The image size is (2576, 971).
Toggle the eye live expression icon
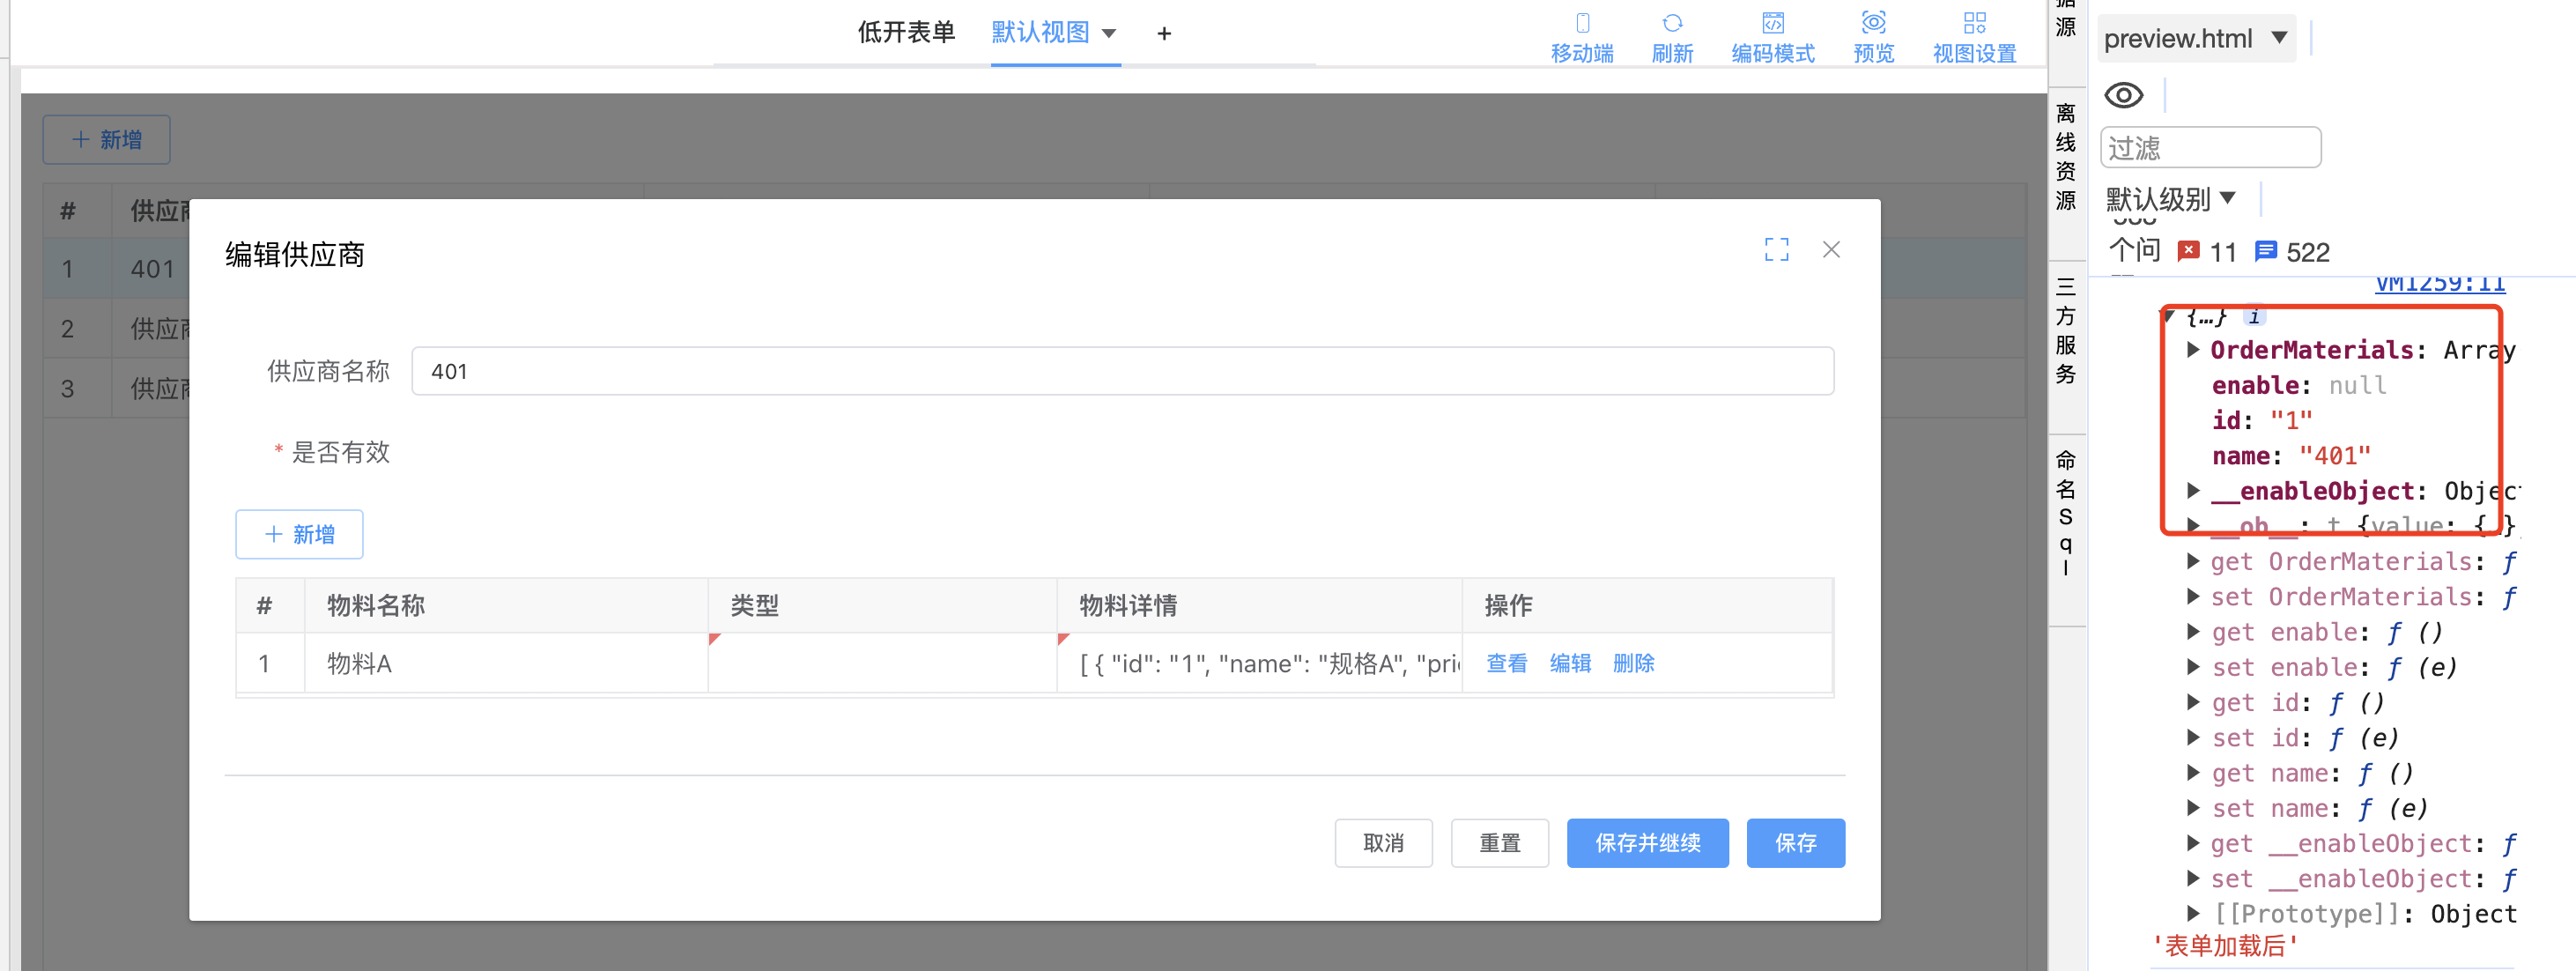pyautogui.click(x=2123, y=96)
